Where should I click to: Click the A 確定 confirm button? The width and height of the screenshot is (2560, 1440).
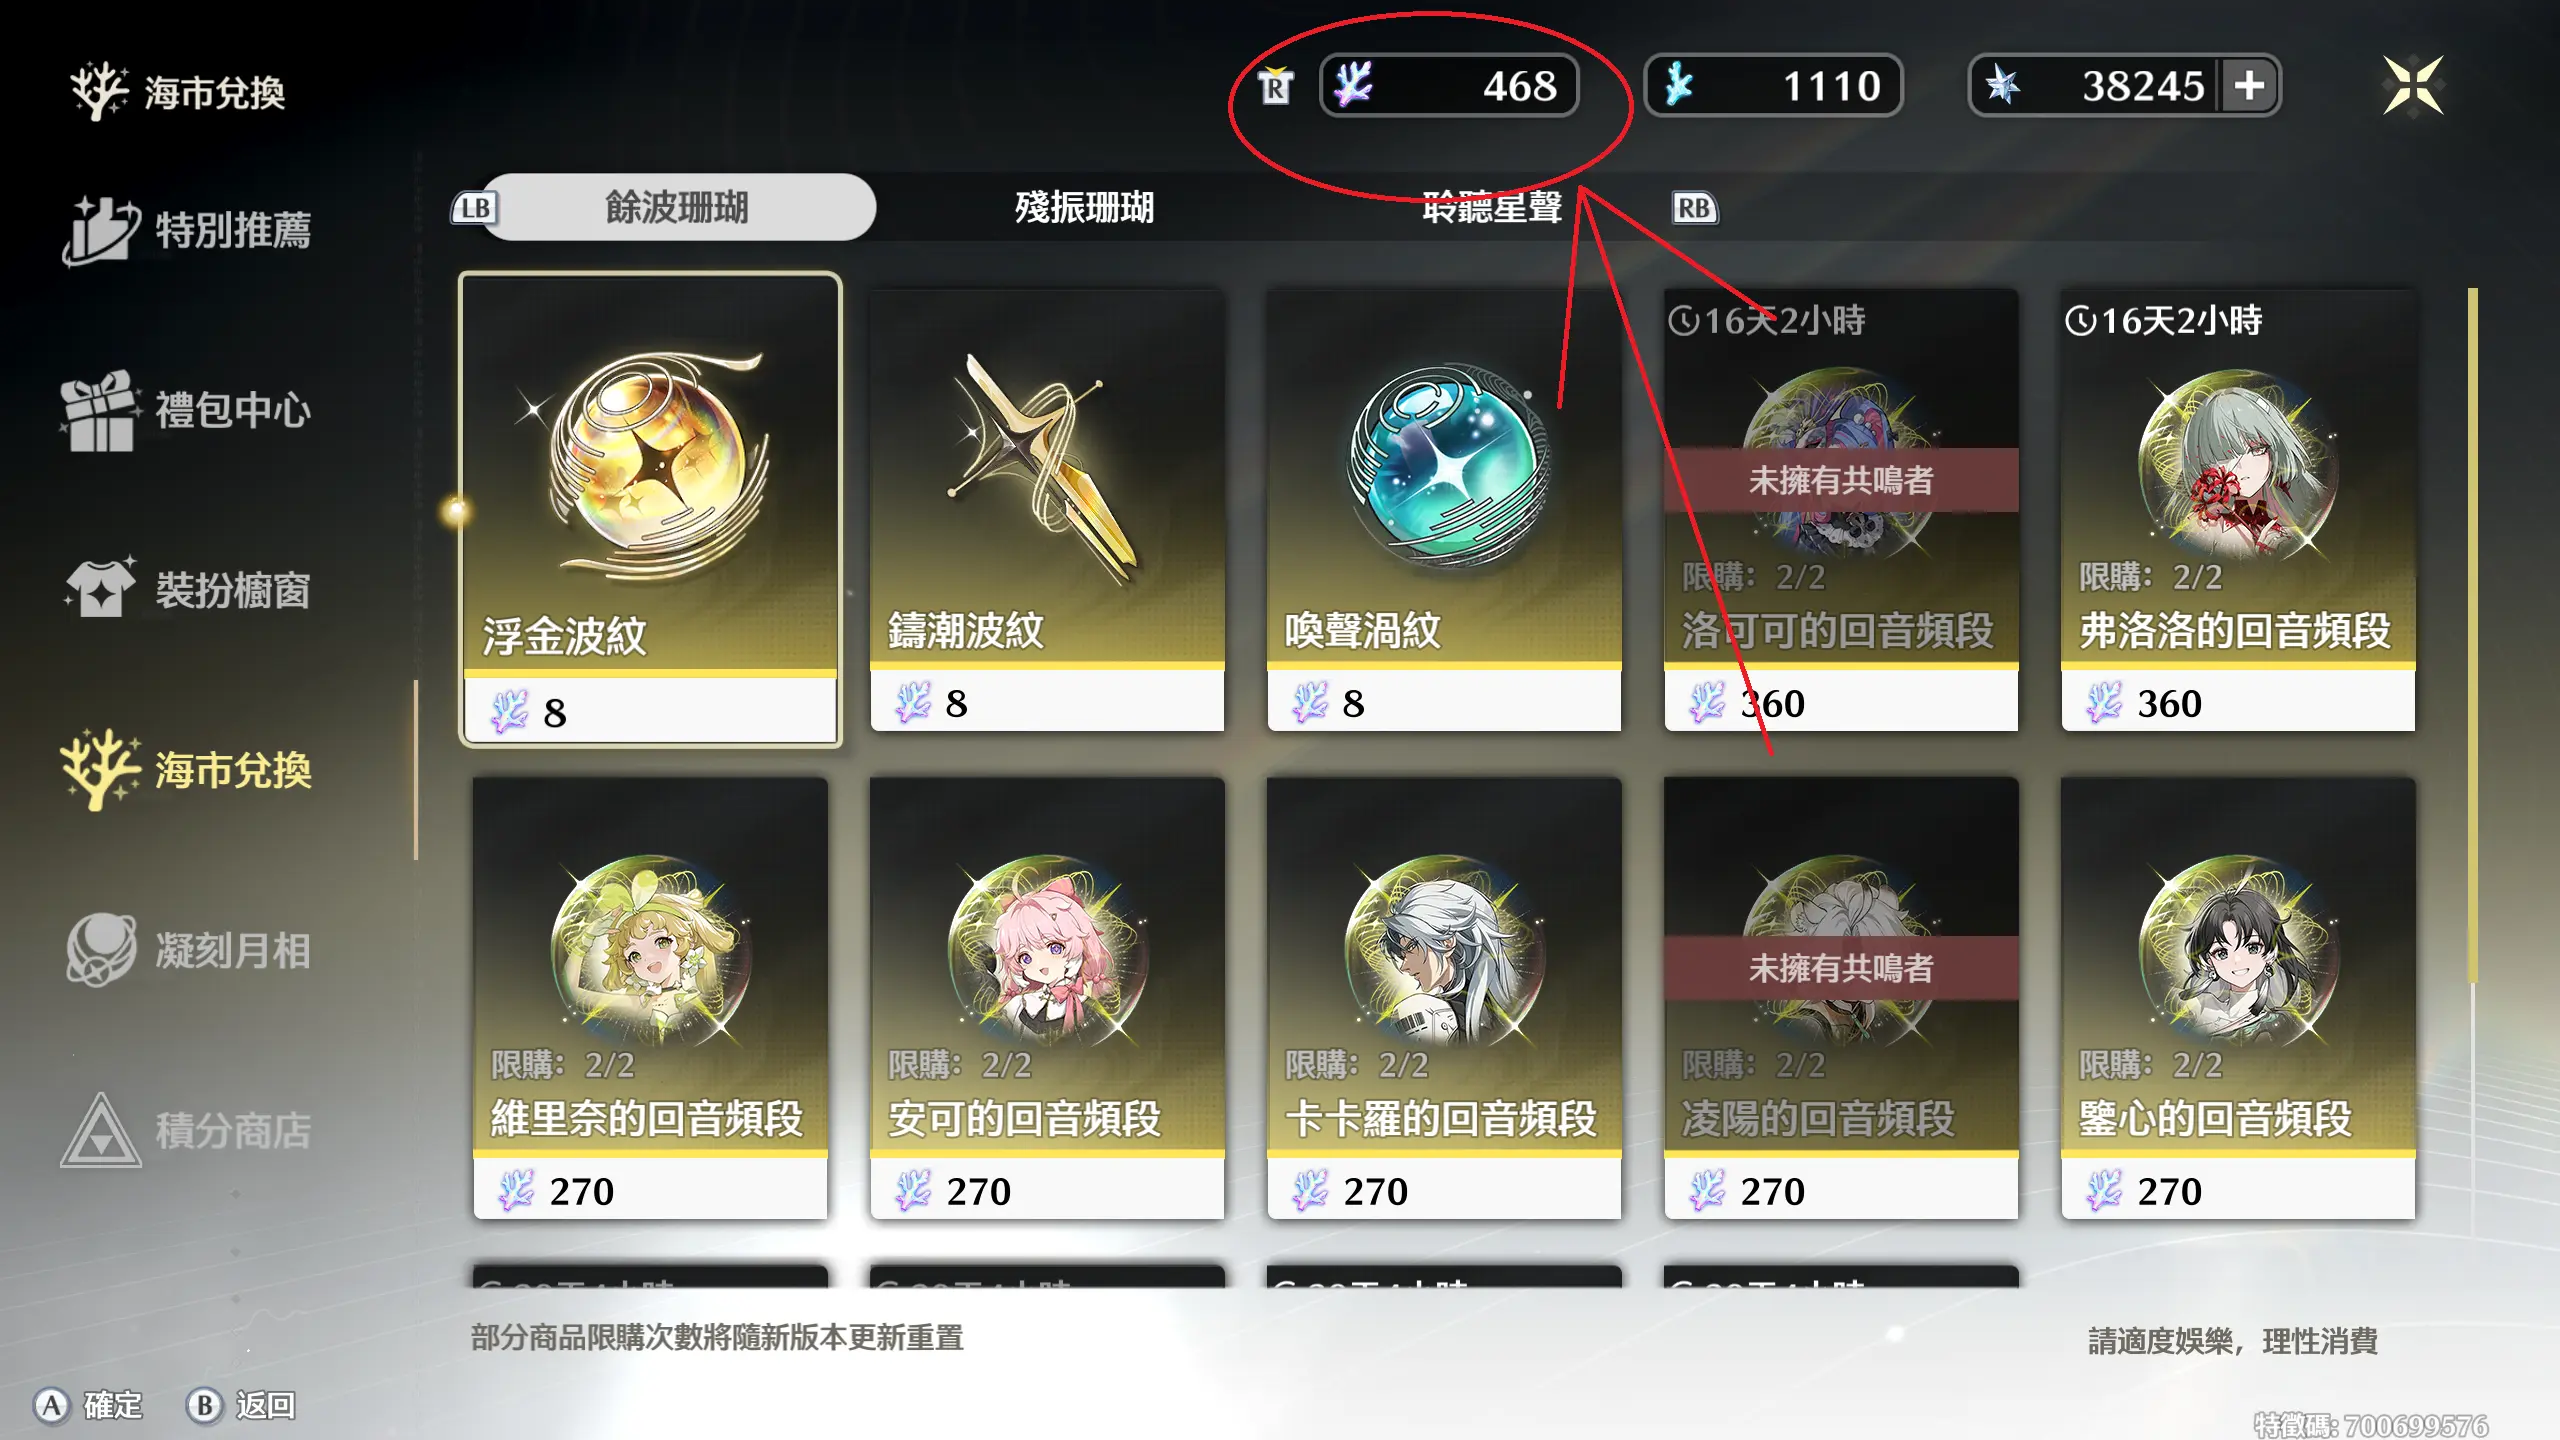click(x=88, y=1405)
